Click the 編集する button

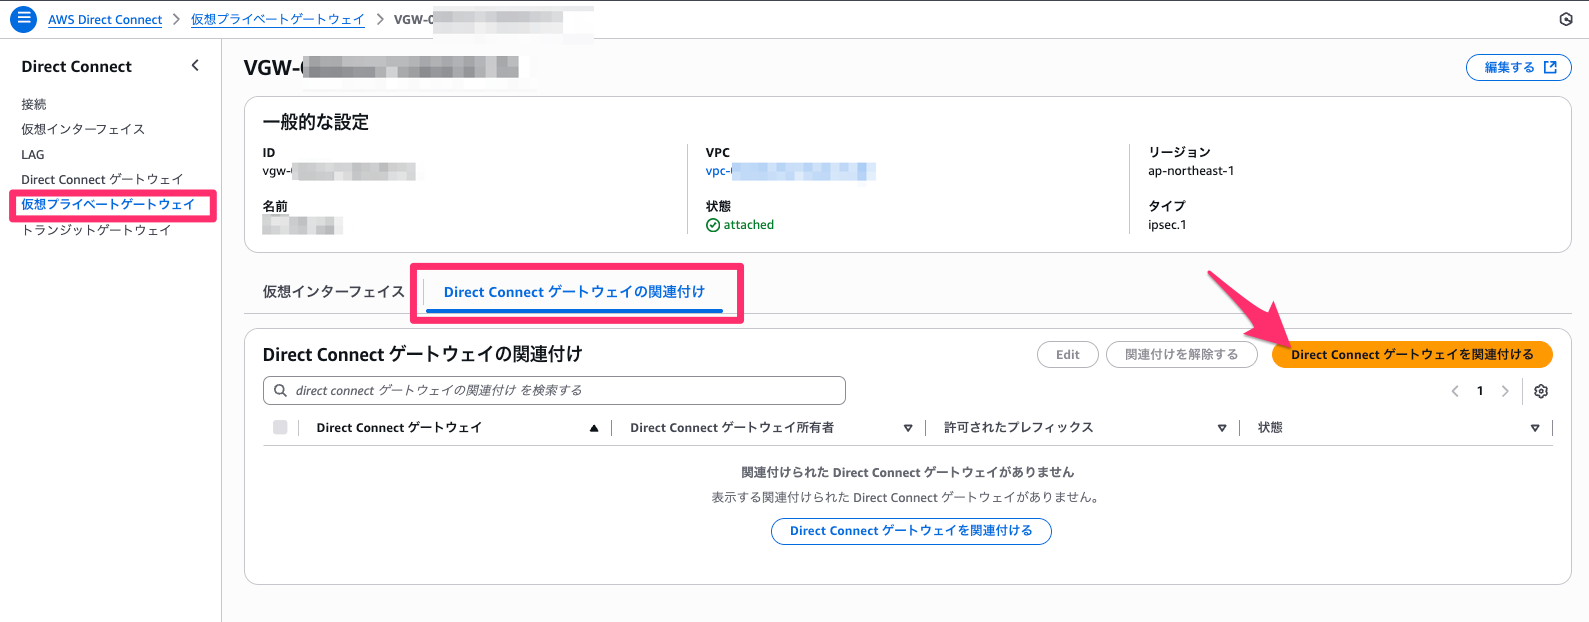pos(1518,67)
